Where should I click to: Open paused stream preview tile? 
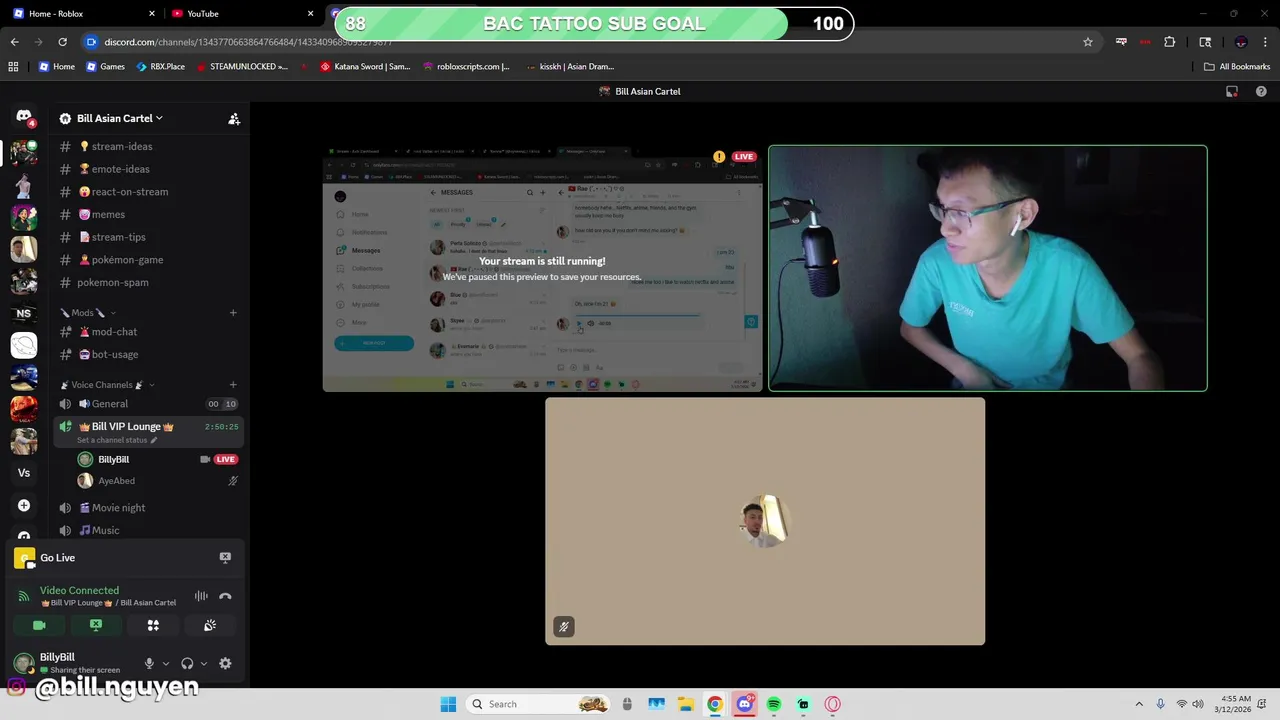coord(542,269)
